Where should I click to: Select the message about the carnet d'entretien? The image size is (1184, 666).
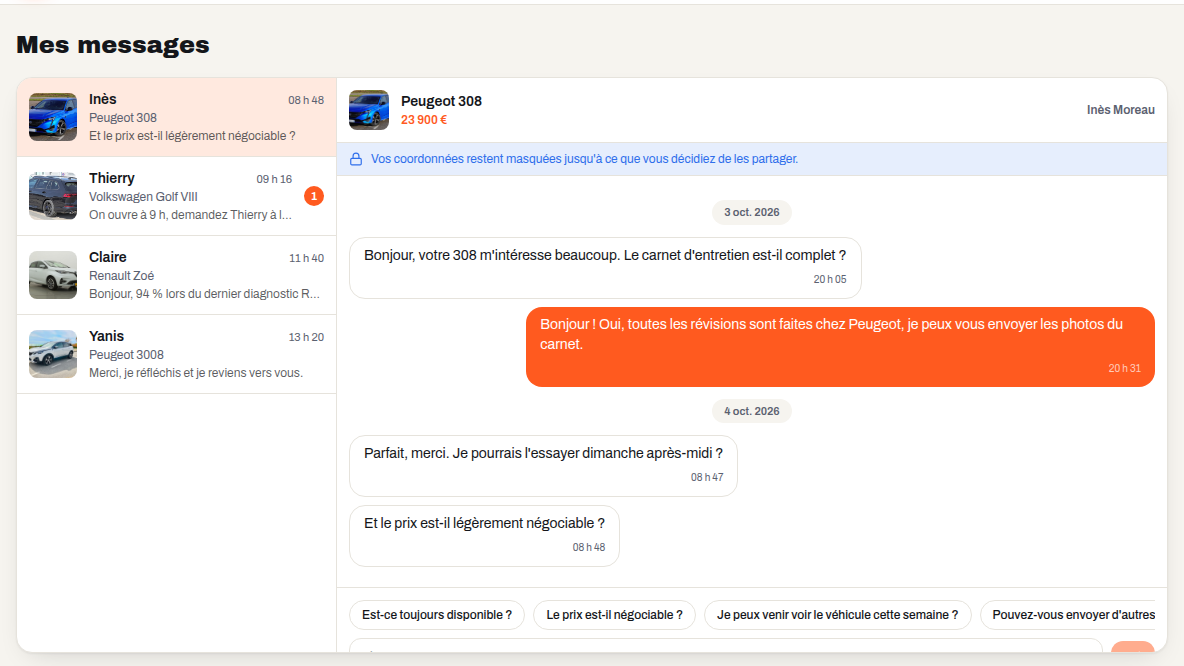pos(605,268)
